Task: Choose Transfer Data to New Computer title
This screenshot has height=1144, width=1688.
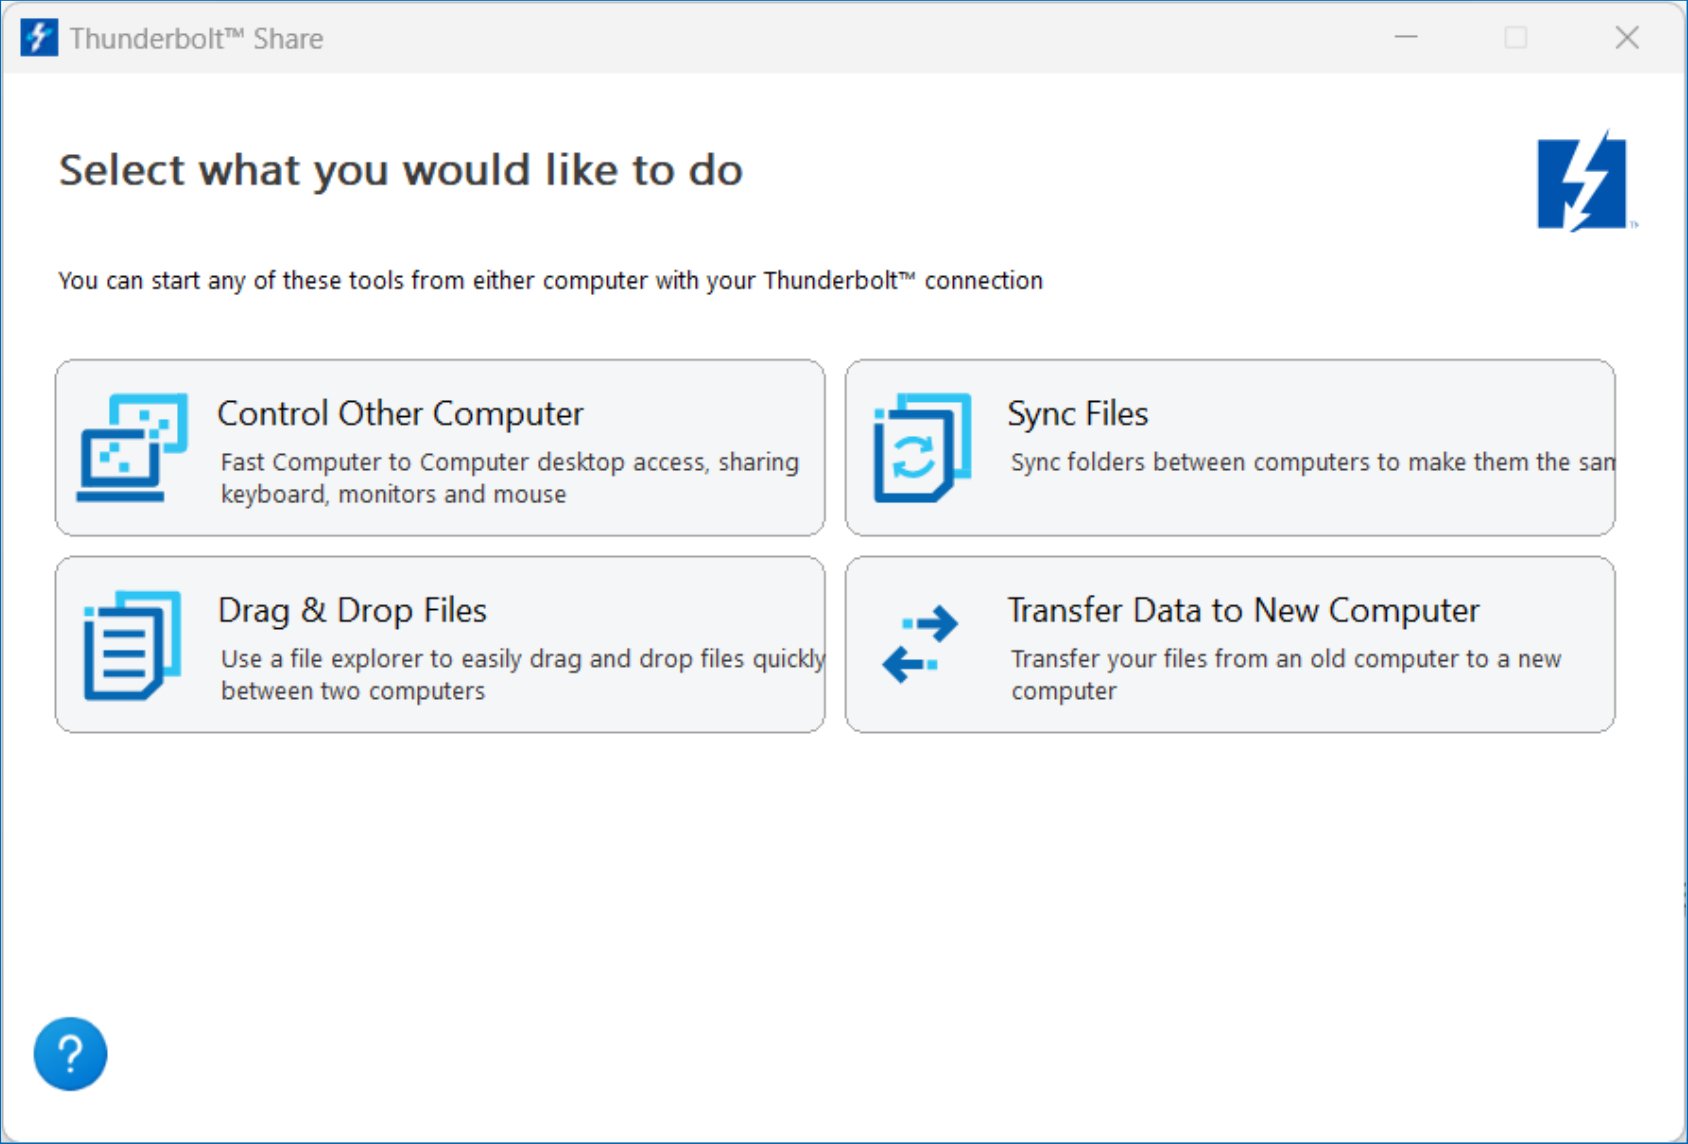Action: [1243, 610]
